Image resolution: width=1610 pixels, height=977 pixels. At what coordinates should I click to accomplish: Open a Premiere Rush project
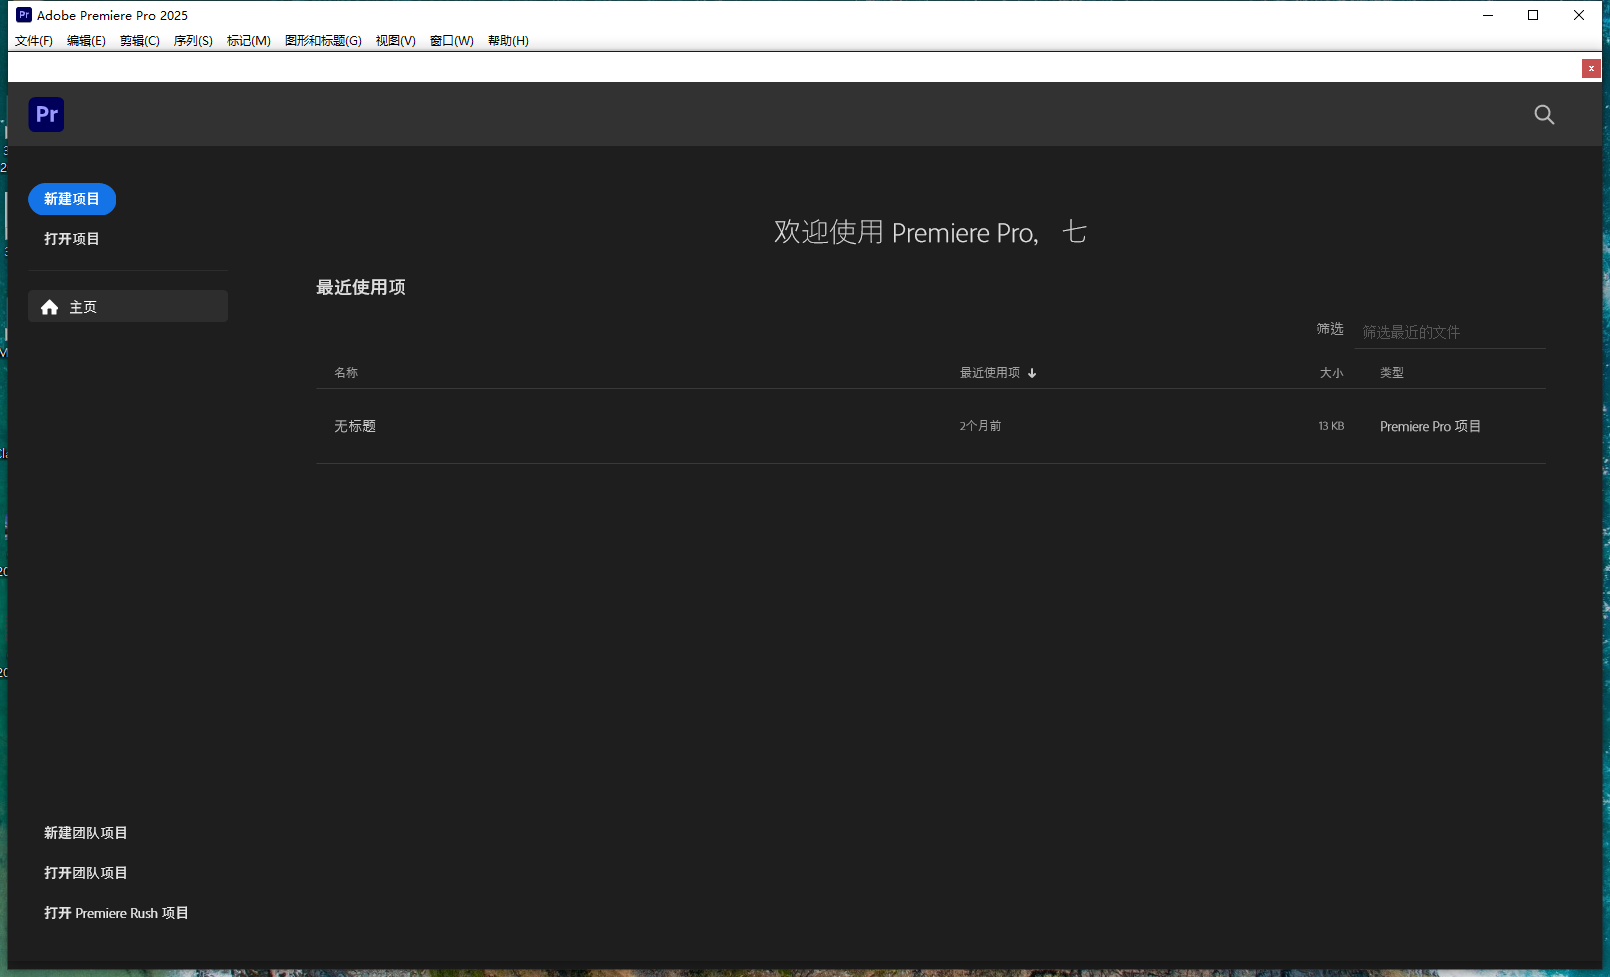[115, 912]
